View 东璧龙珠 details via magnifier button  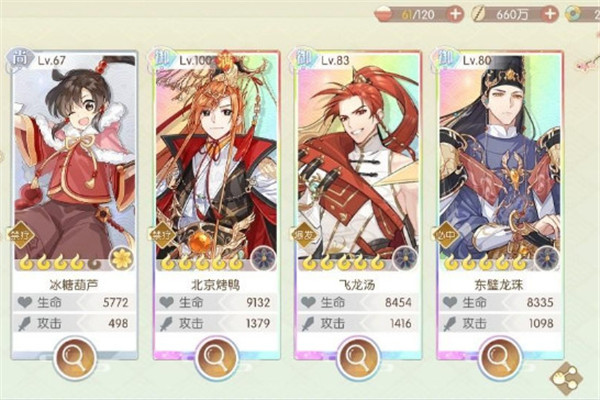click(500, 358)
